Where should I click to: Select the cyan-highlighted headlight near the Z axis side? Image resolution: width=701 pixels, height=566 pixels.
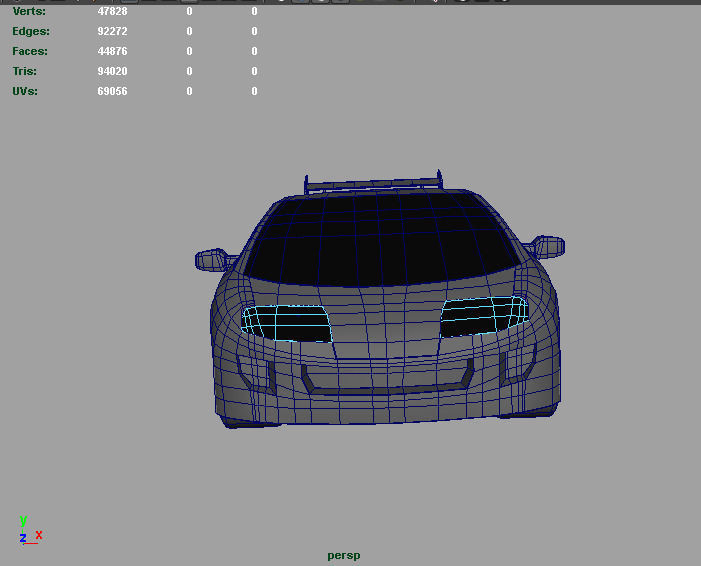click(x=287, y=324)
